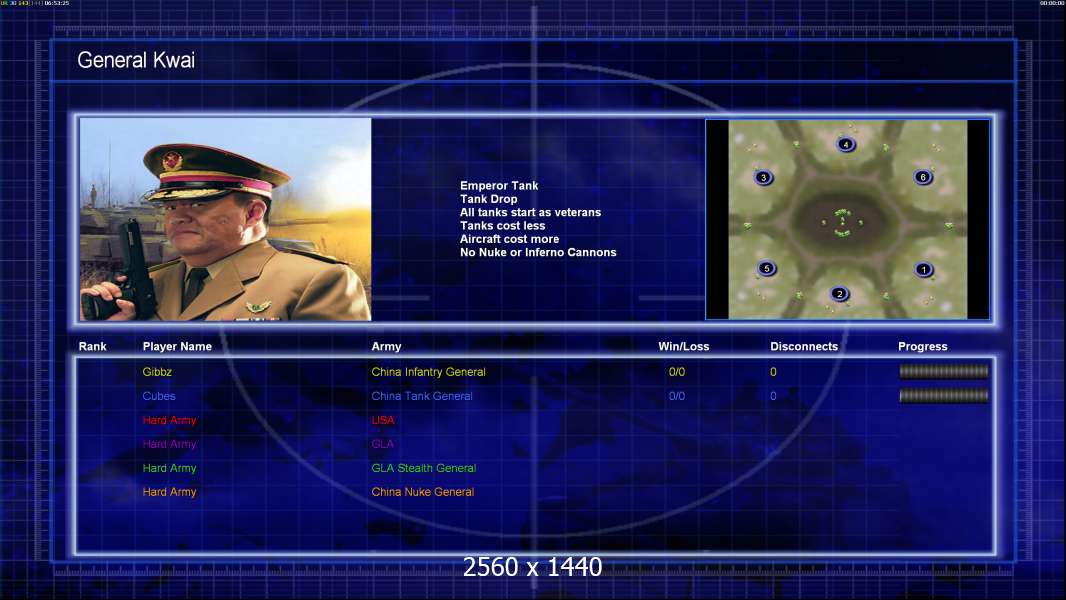Click the green Hard Army player row
The width and height of the screenshot is (1066, 600).
point(169,468)
